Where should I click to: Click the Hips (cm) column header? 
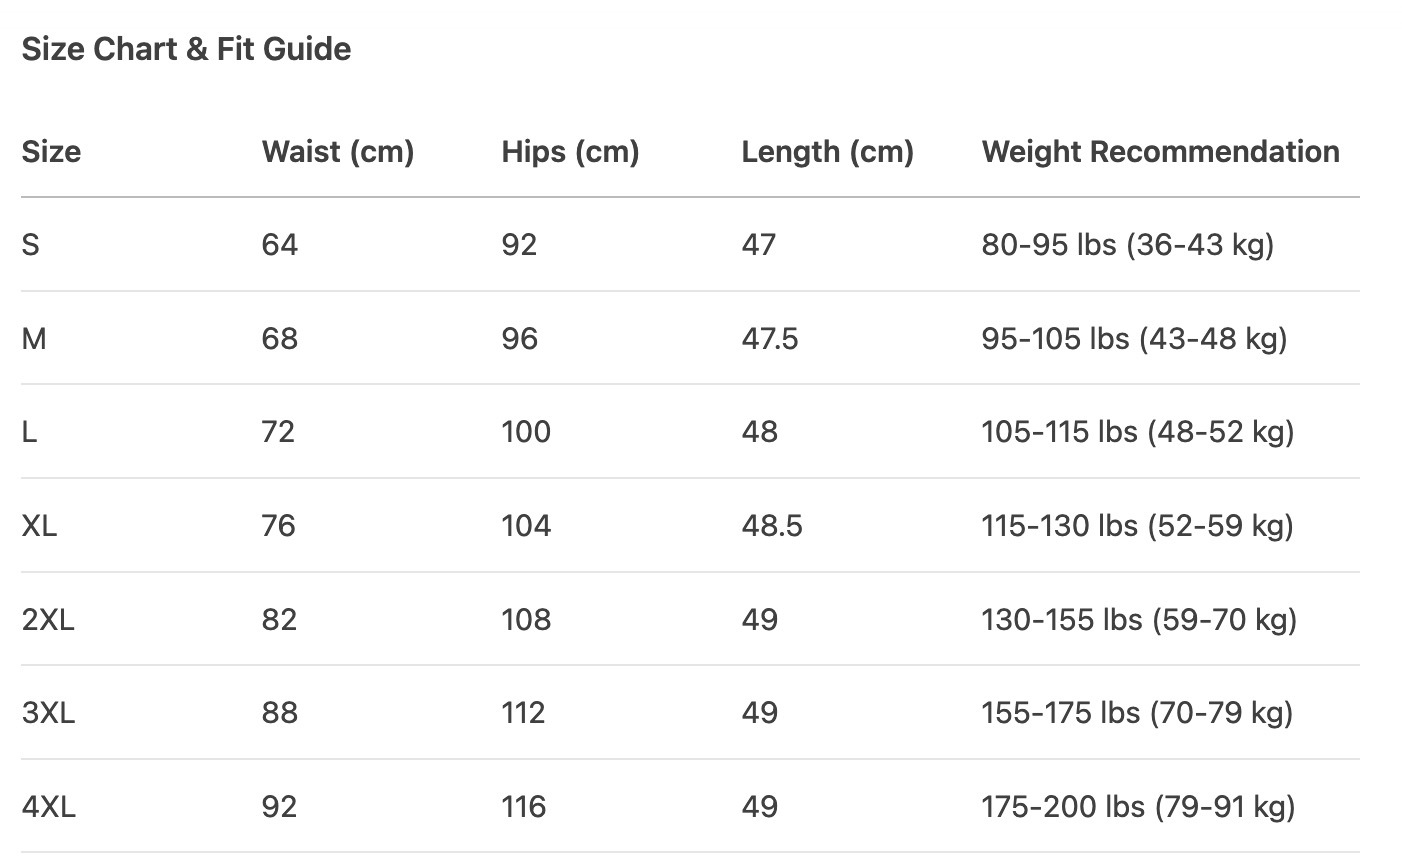570,152
